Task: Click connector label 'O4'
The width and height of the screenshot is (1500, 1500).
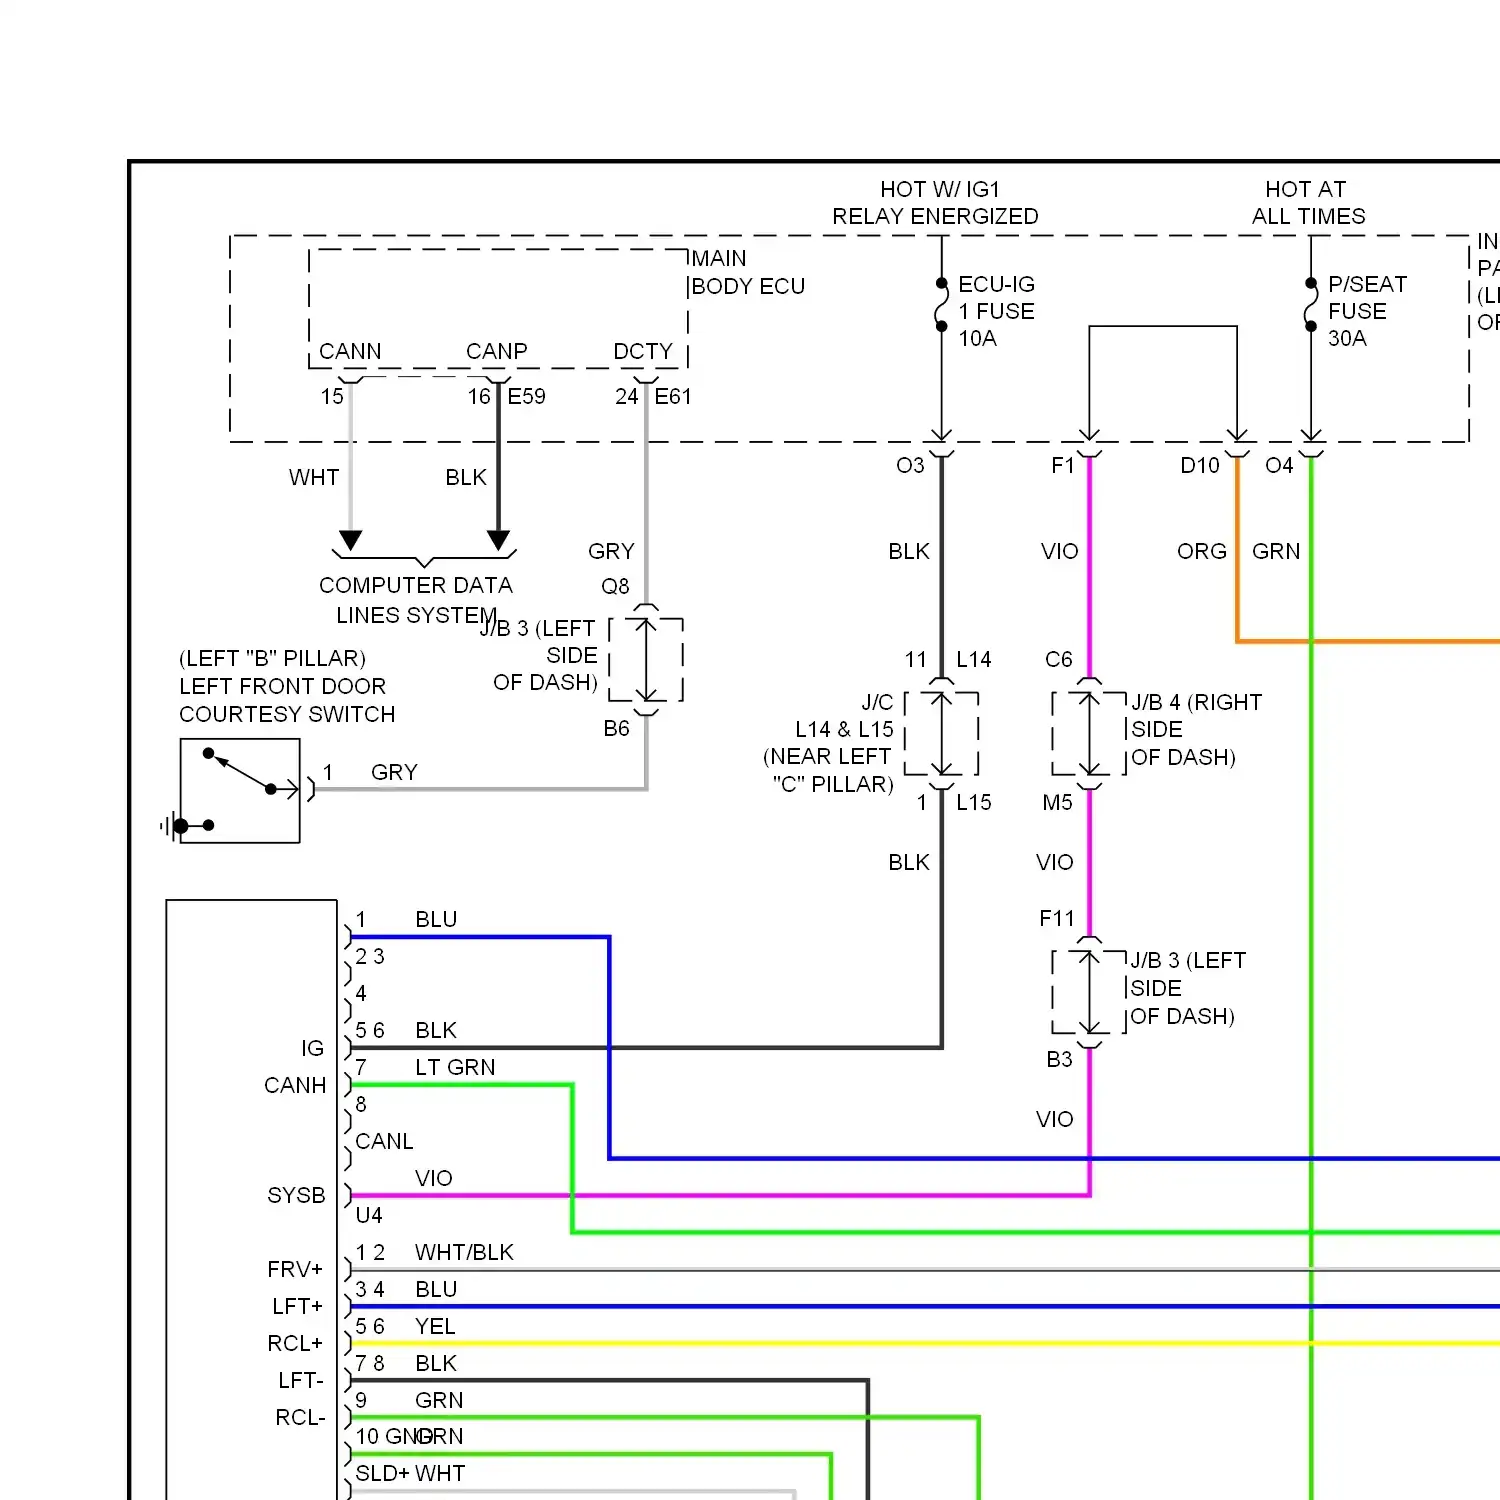Action: pos(1279,465)
